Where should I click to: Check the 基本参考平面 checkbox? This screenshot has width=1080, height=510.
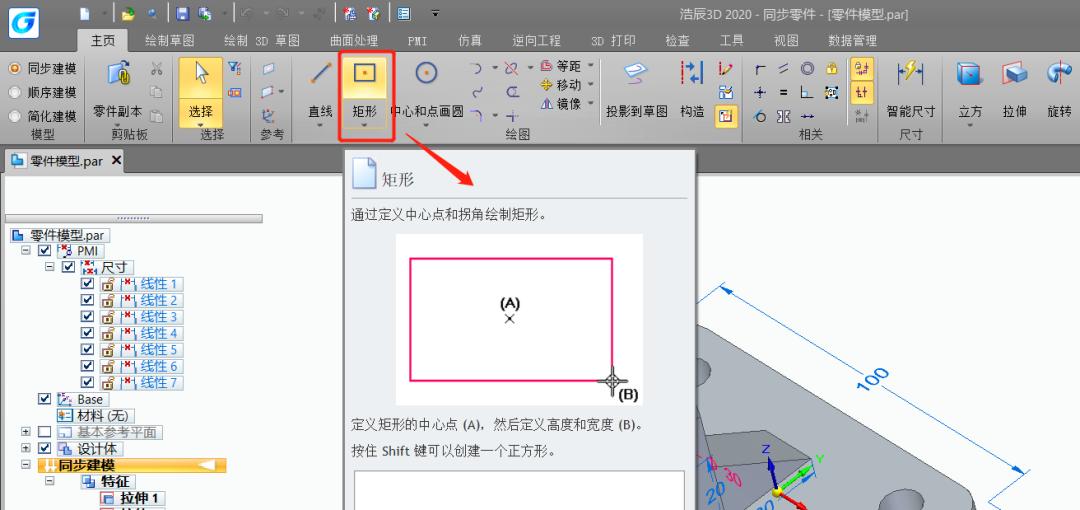(x=45, y=432)
